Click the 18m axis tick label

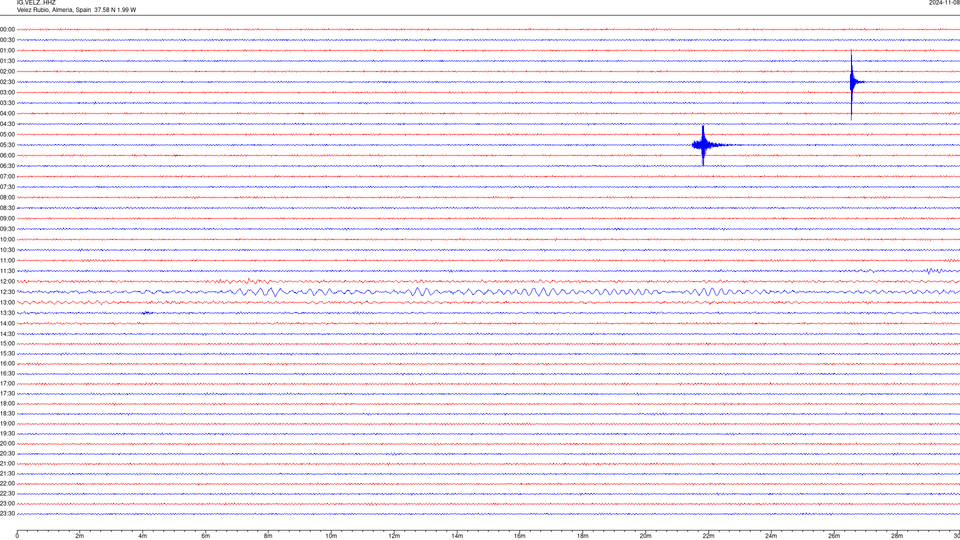tap(583, 536)
